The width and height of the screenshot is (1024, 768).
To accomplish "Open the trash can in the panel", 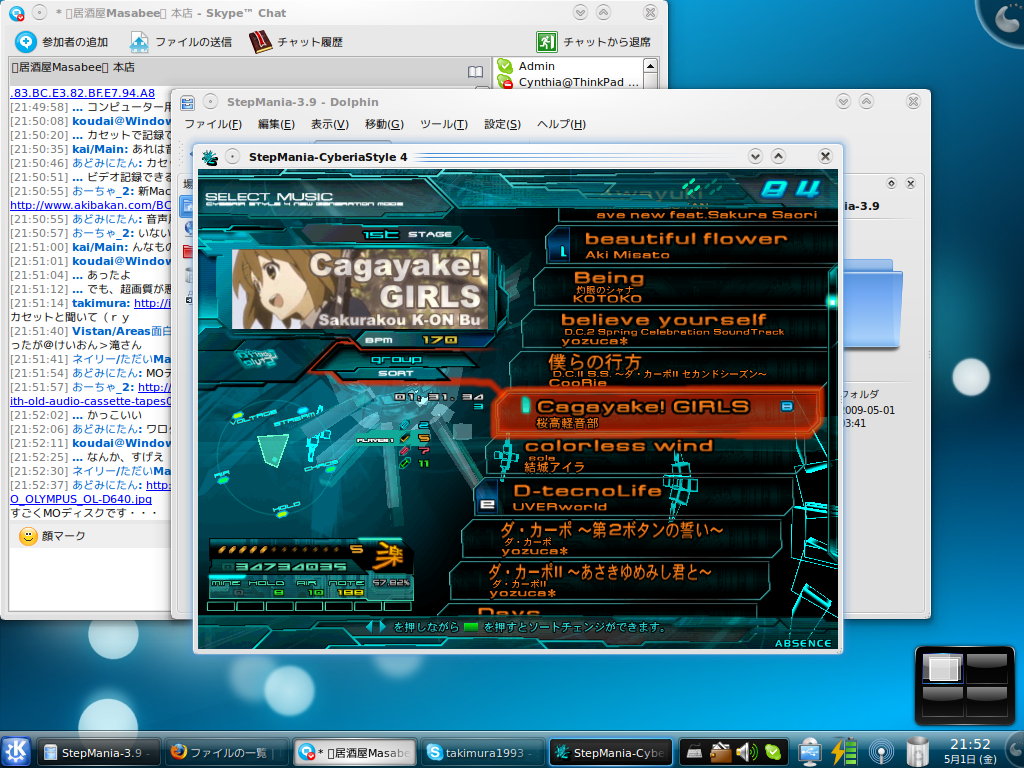I will point(918,752).
